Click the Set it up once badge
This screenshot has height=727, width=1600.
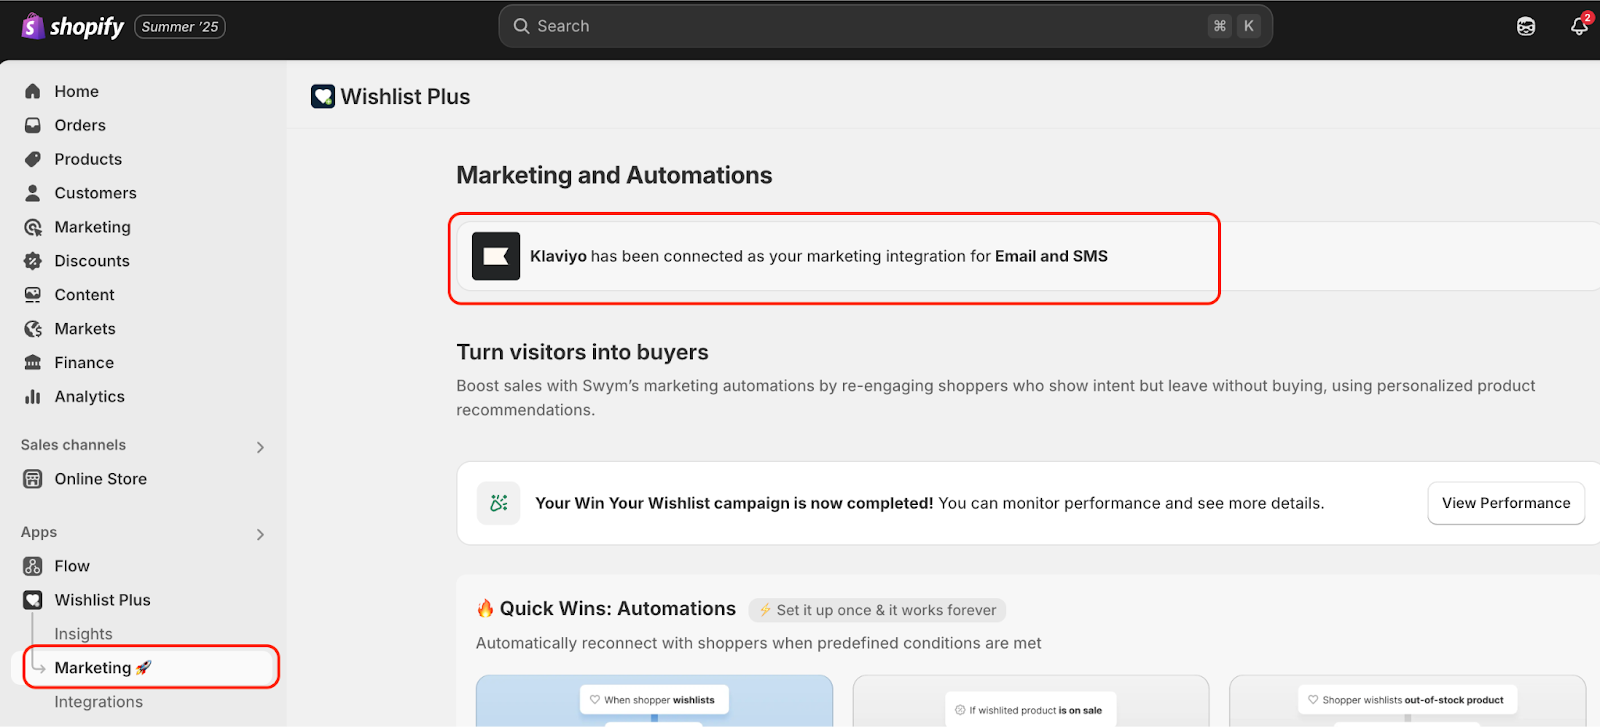coord(877,610)
